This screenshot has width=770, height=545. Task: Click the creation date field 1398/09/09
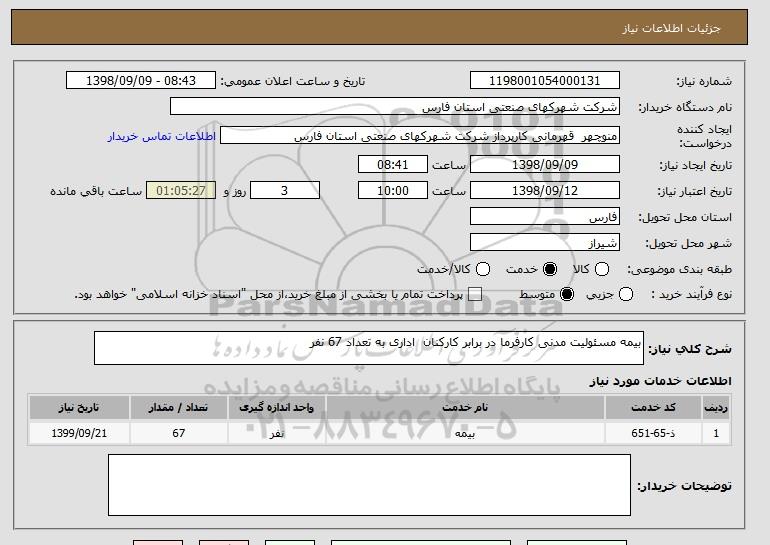545,164
